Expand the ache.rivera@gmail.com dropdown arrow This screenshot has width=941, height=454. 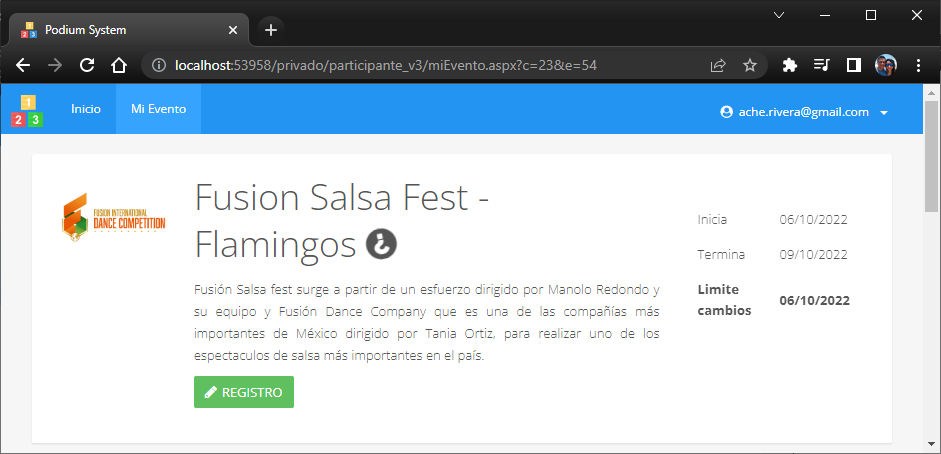pos(883,113)
